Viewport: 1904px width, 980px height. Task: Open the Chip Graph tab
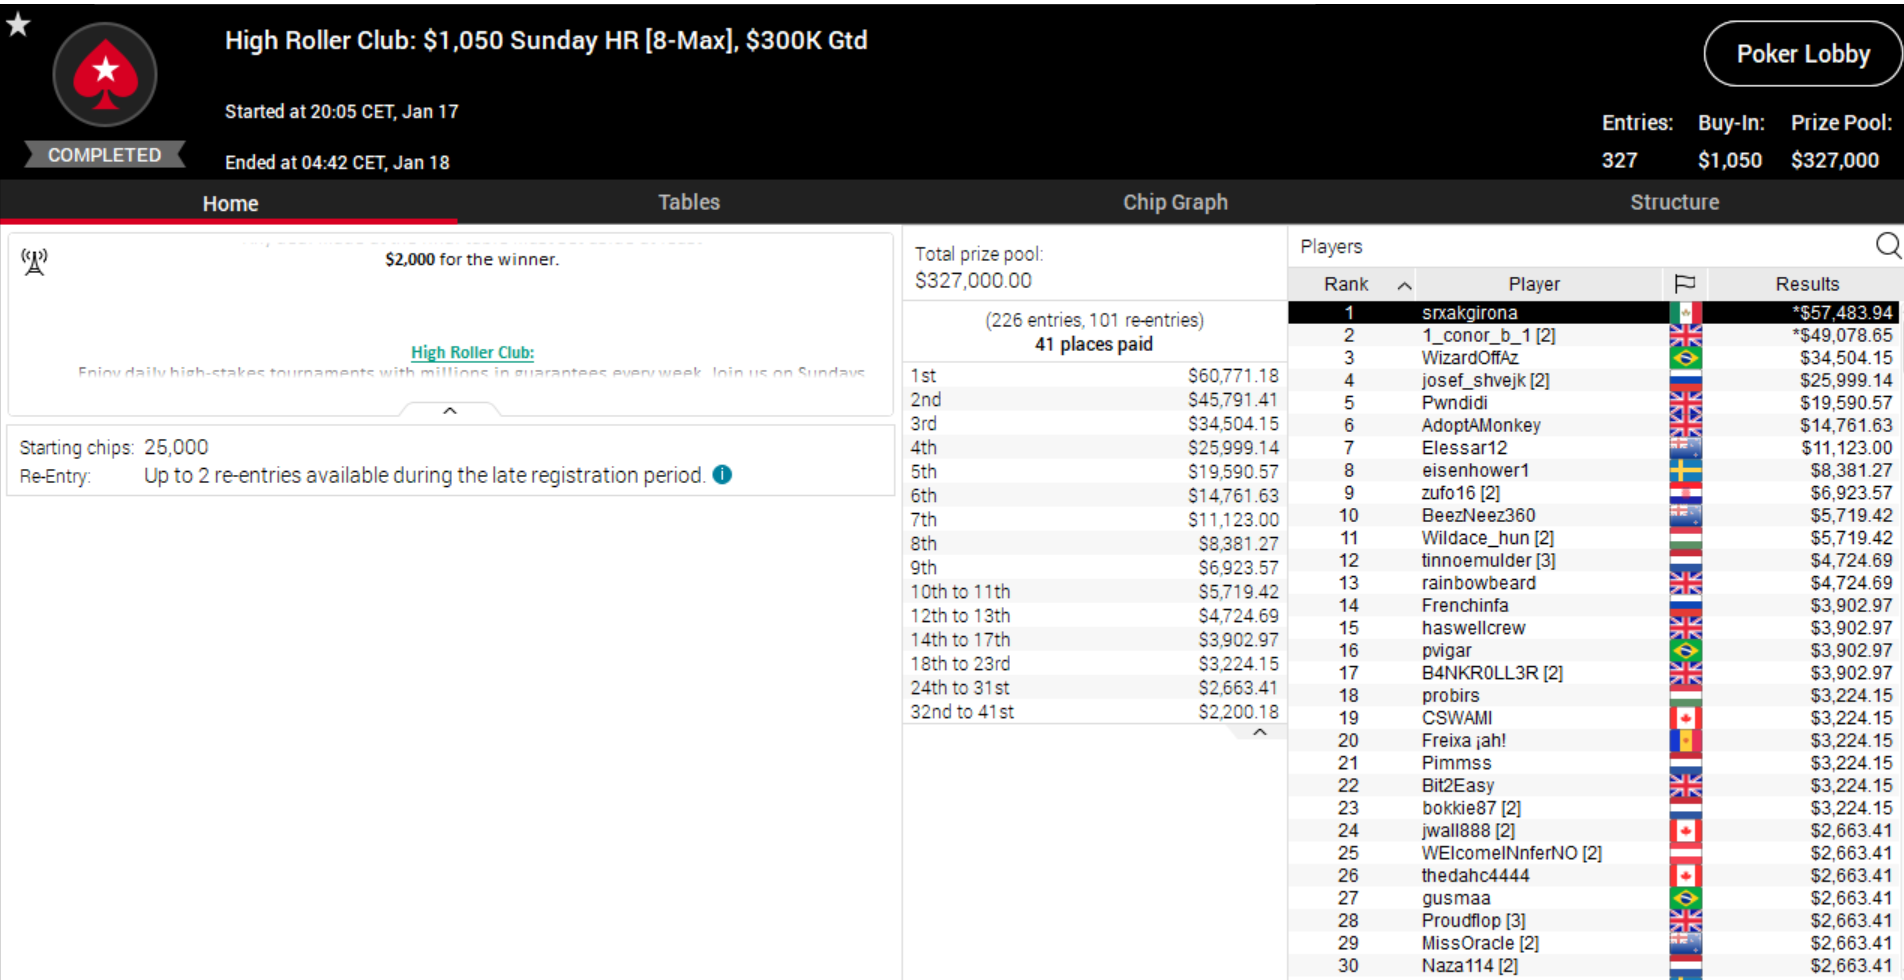(1175, 202)
